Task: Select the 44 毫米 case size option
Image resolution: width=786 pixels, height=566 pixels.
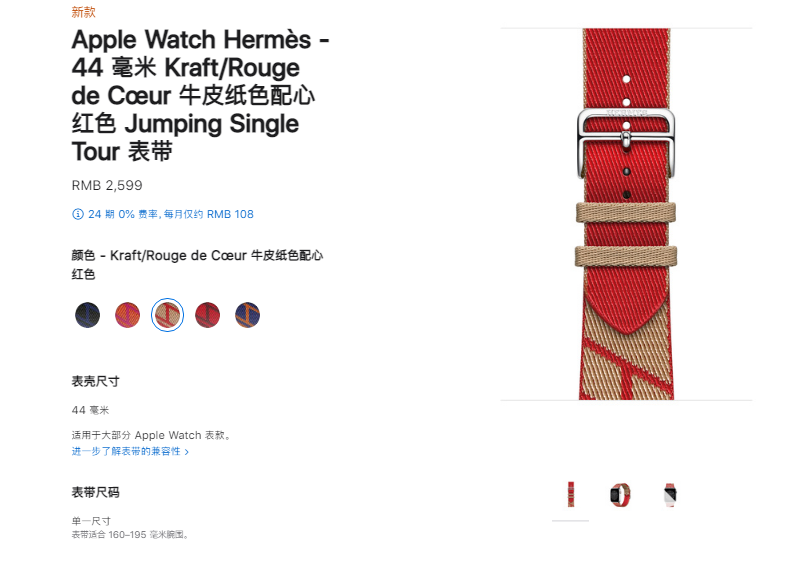Action: (90, 410)
